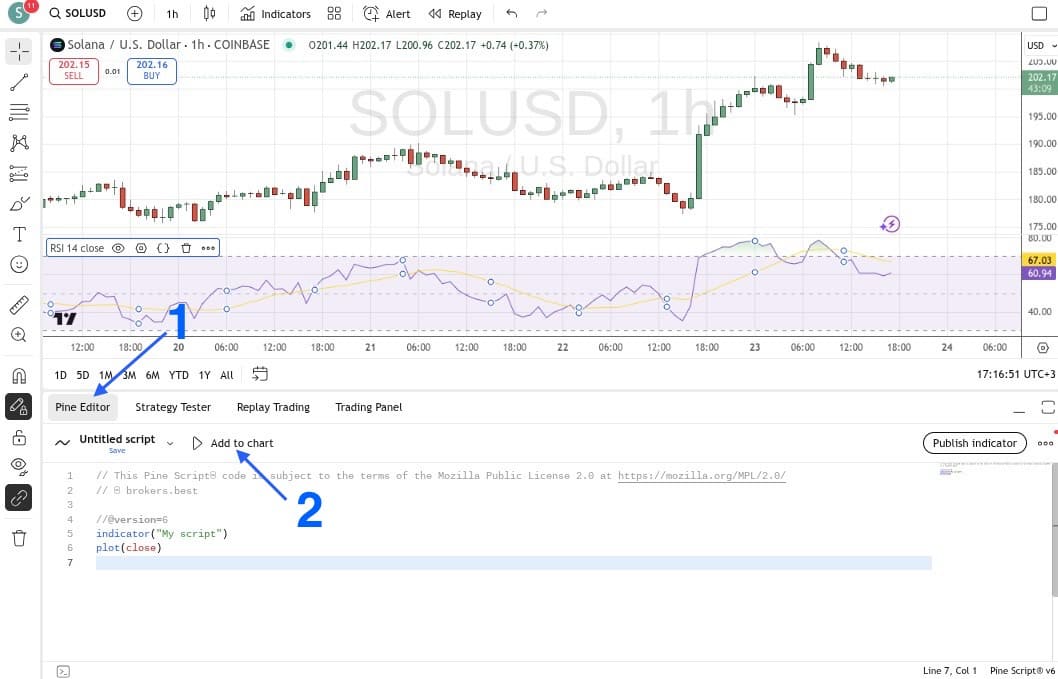Toggle lock all drawing tools
1058x679 pixels.
click(19, 437)
